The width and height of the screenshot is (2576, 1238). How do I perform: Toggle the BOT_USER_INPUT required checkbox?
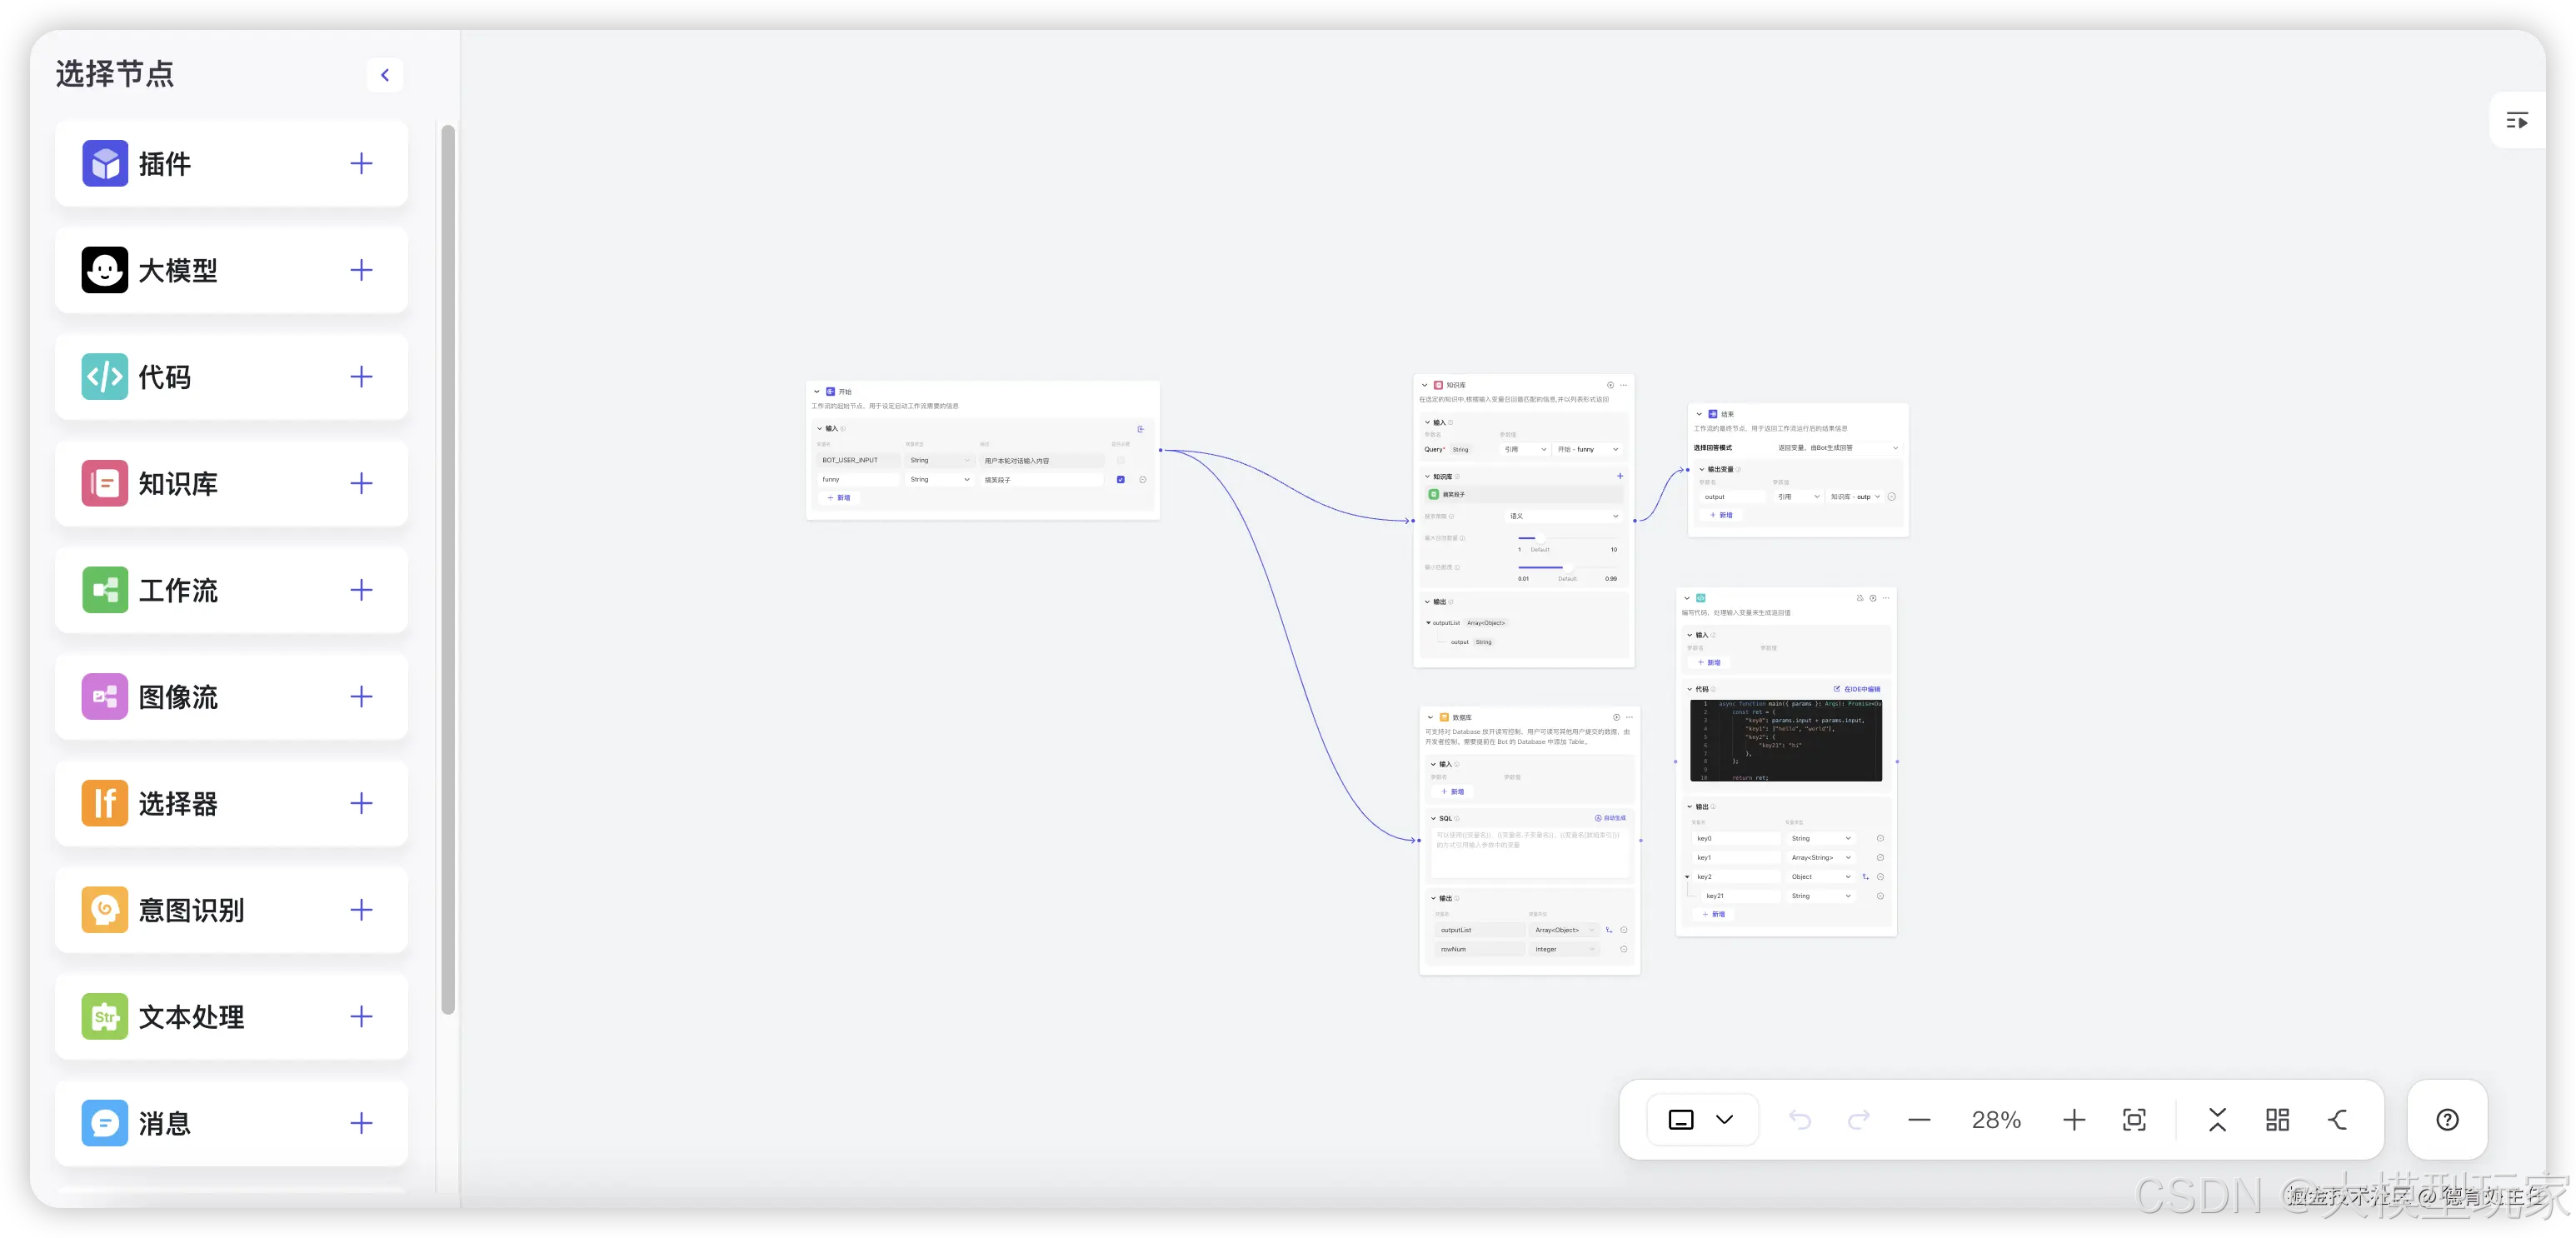(1120, 461)
